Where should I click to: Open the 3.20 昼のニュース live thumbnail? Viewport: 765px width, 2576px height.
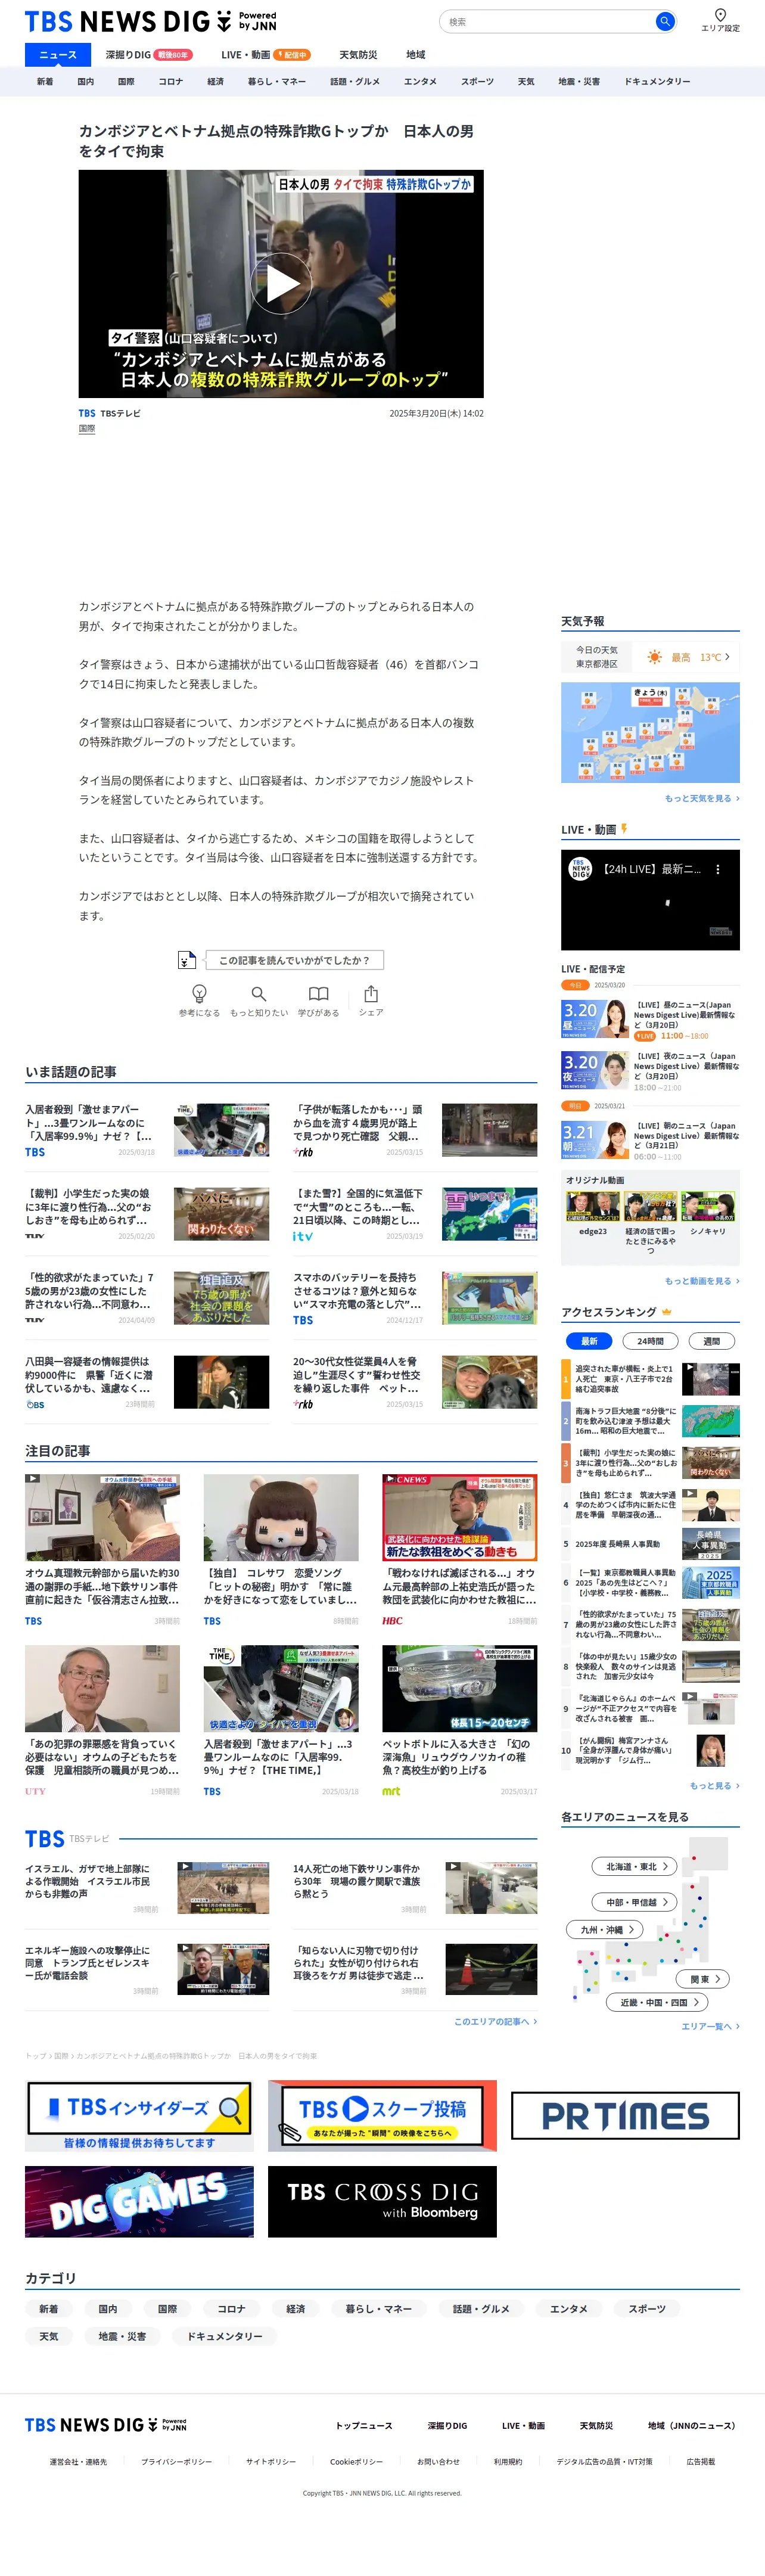[x=595, y=1018]
